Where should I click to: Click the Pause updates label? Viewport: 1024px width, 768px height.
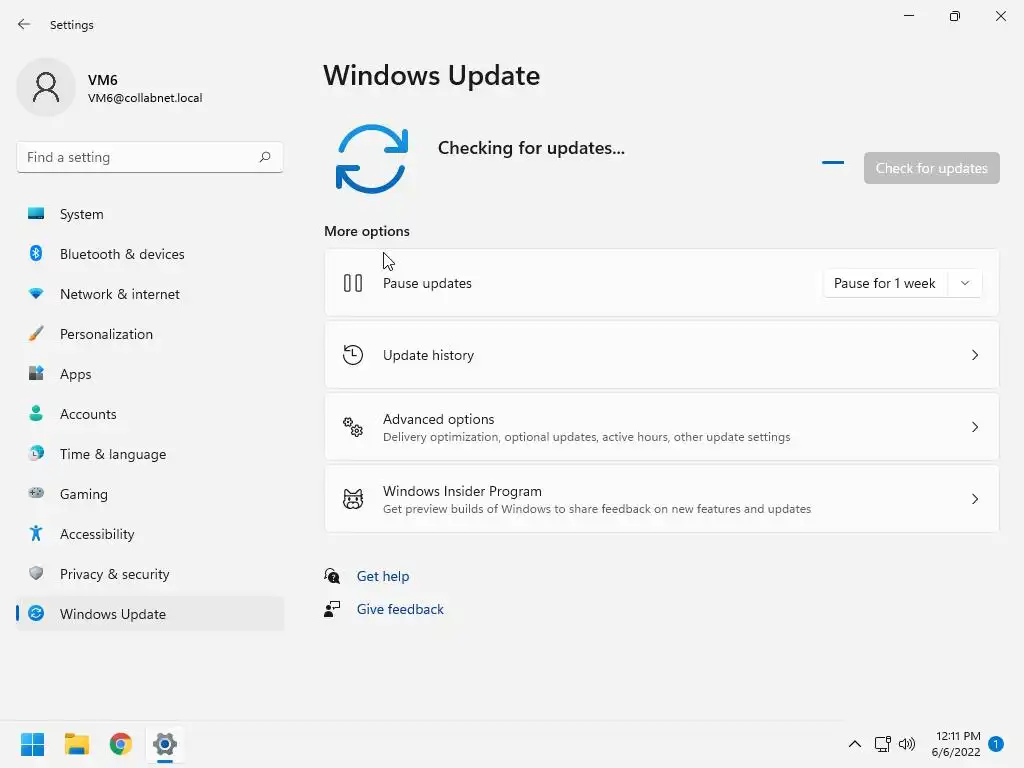coord(427,283)
